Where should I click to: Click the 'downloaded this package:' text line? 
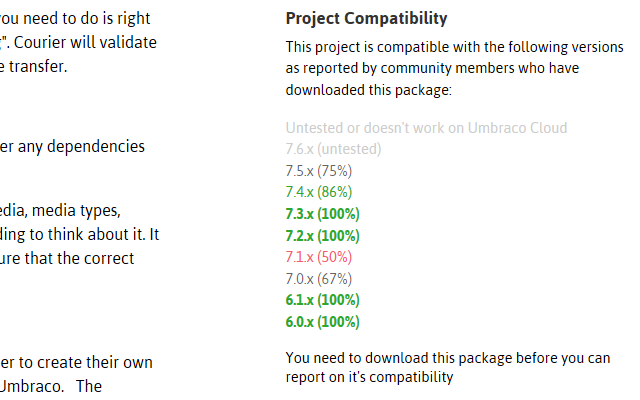[x=369, y=89]
